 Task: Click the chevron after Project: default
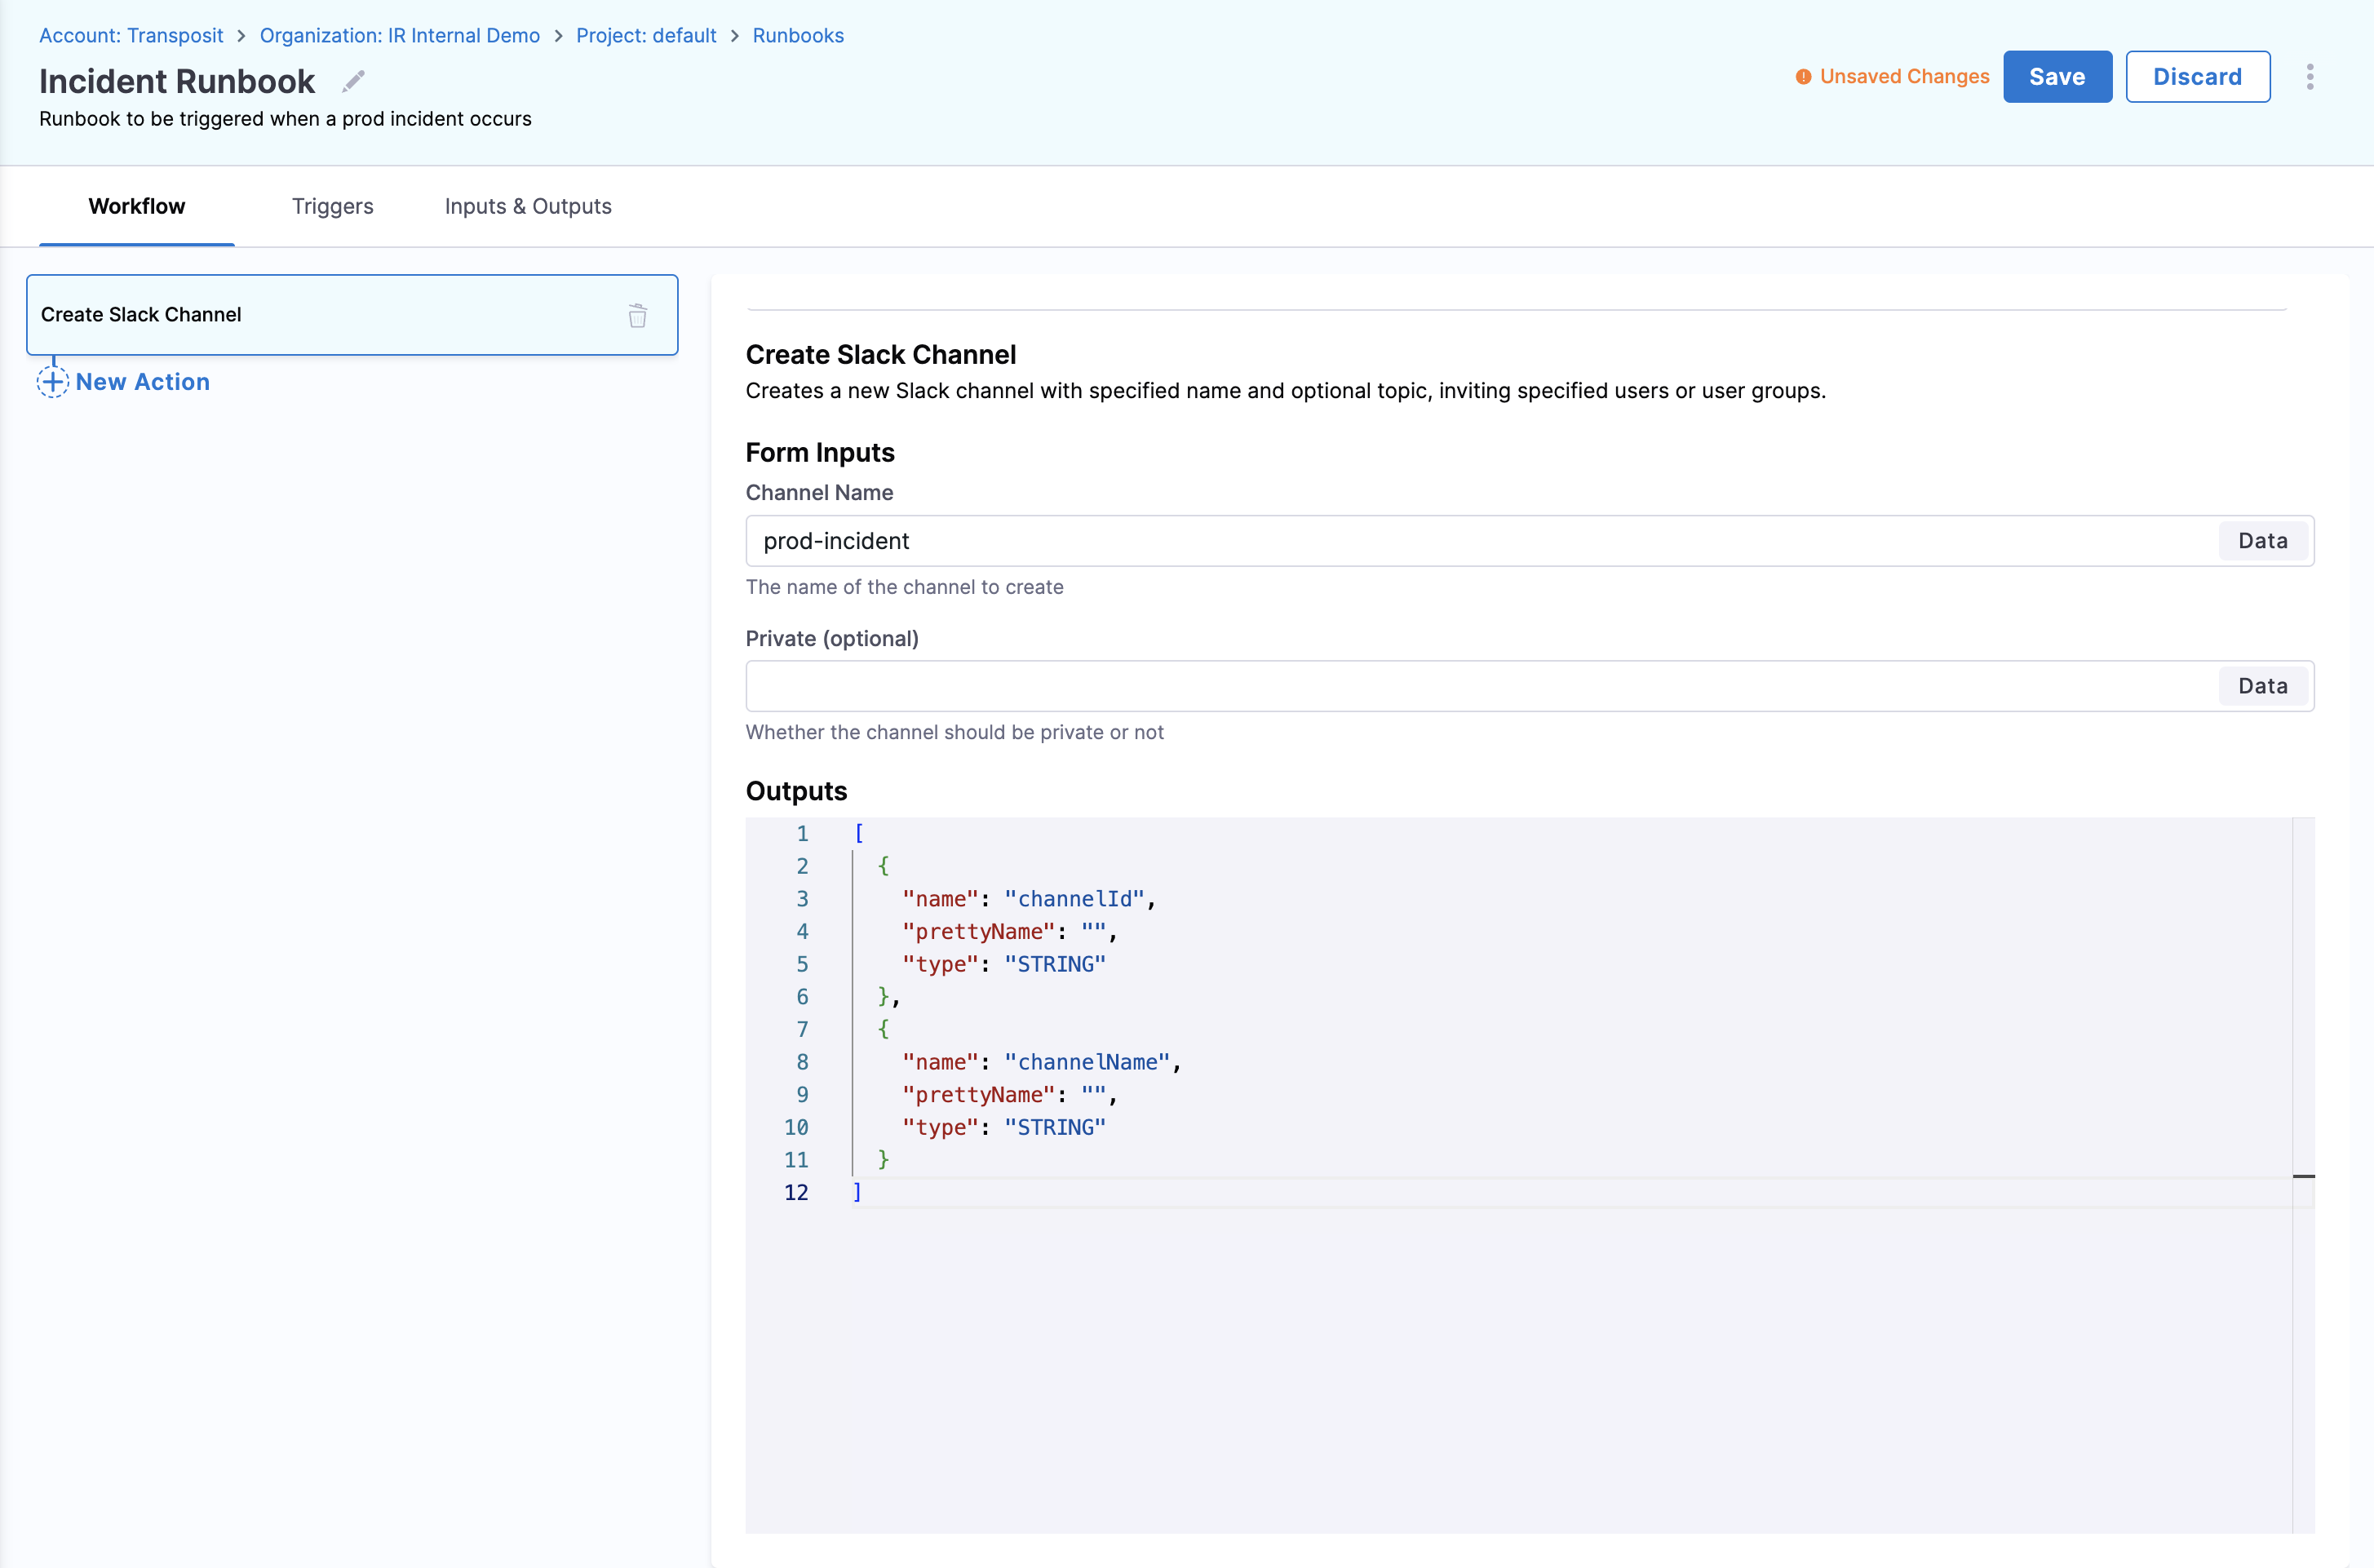[x=735, y=35]
